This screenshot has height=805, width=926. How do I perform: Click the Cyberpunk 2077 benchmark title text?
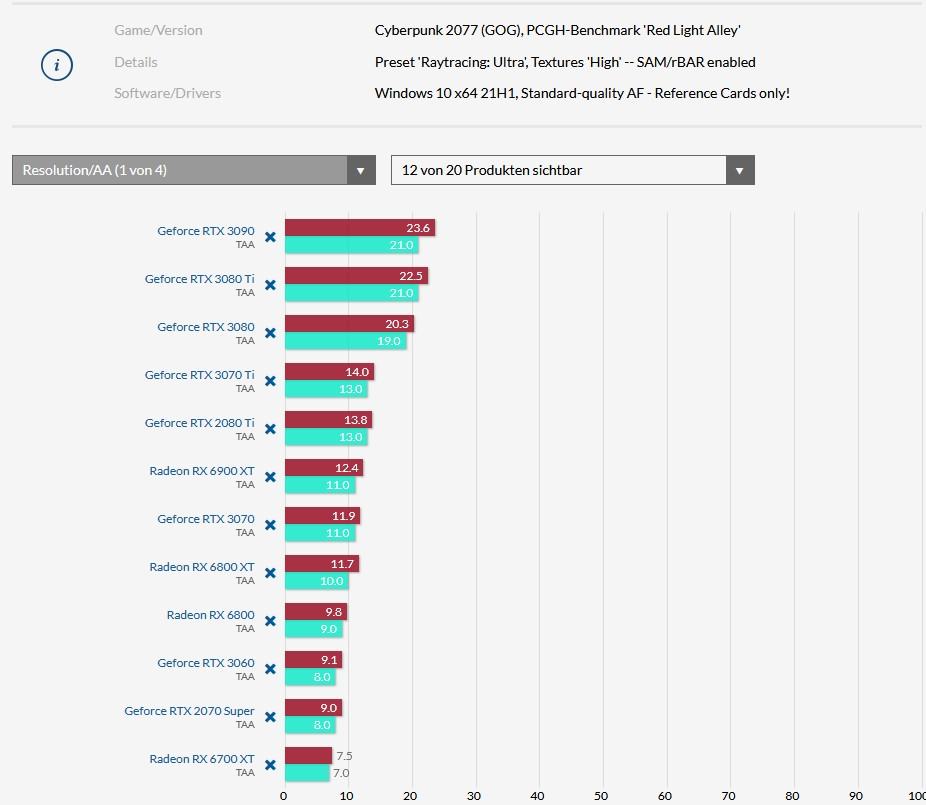[557, 30]
